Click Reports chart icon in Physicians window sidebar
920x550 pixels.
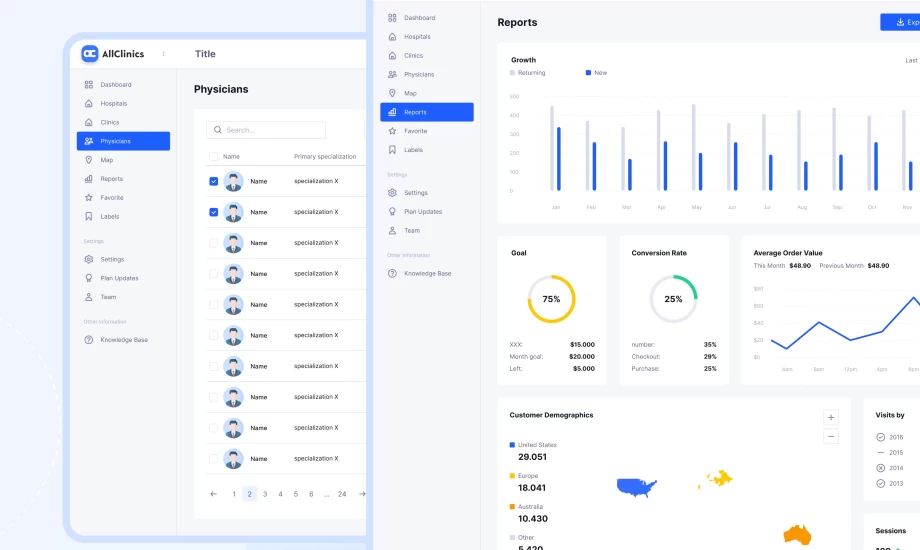point(89,178)
